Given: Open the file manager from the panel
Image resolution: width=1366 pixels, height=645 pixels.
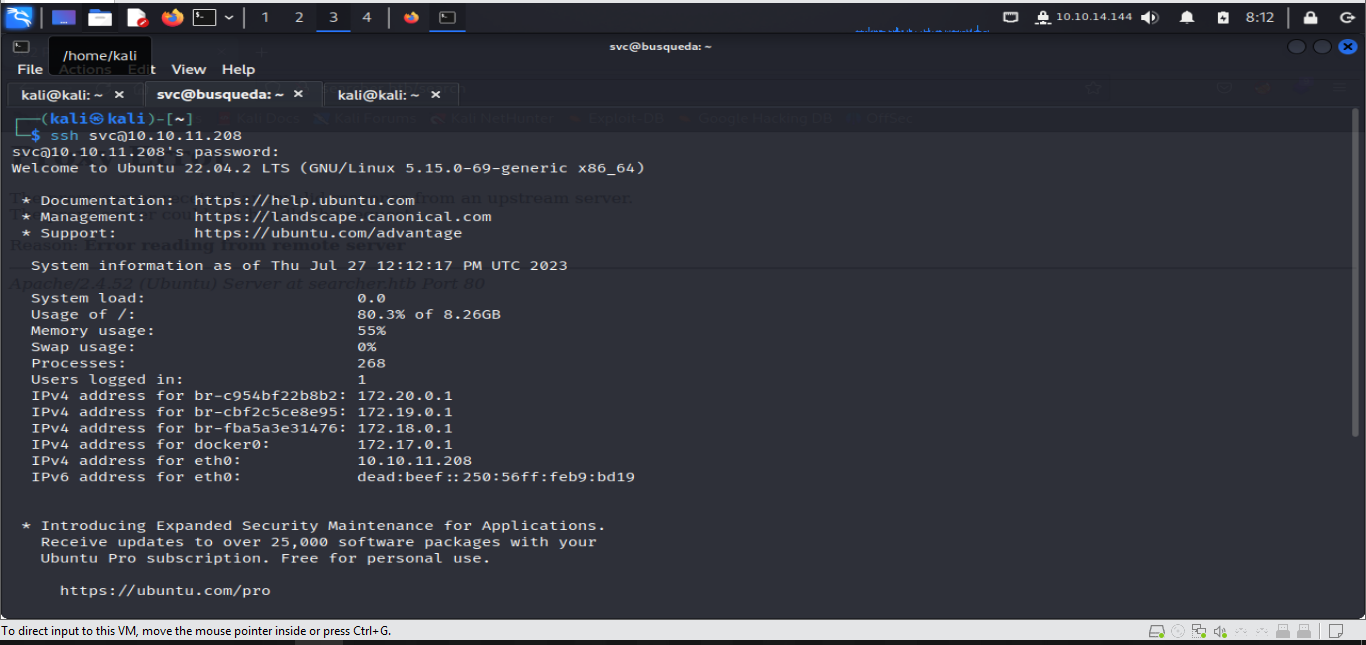Looking at the screenshot, I should (x=99, y=17).
